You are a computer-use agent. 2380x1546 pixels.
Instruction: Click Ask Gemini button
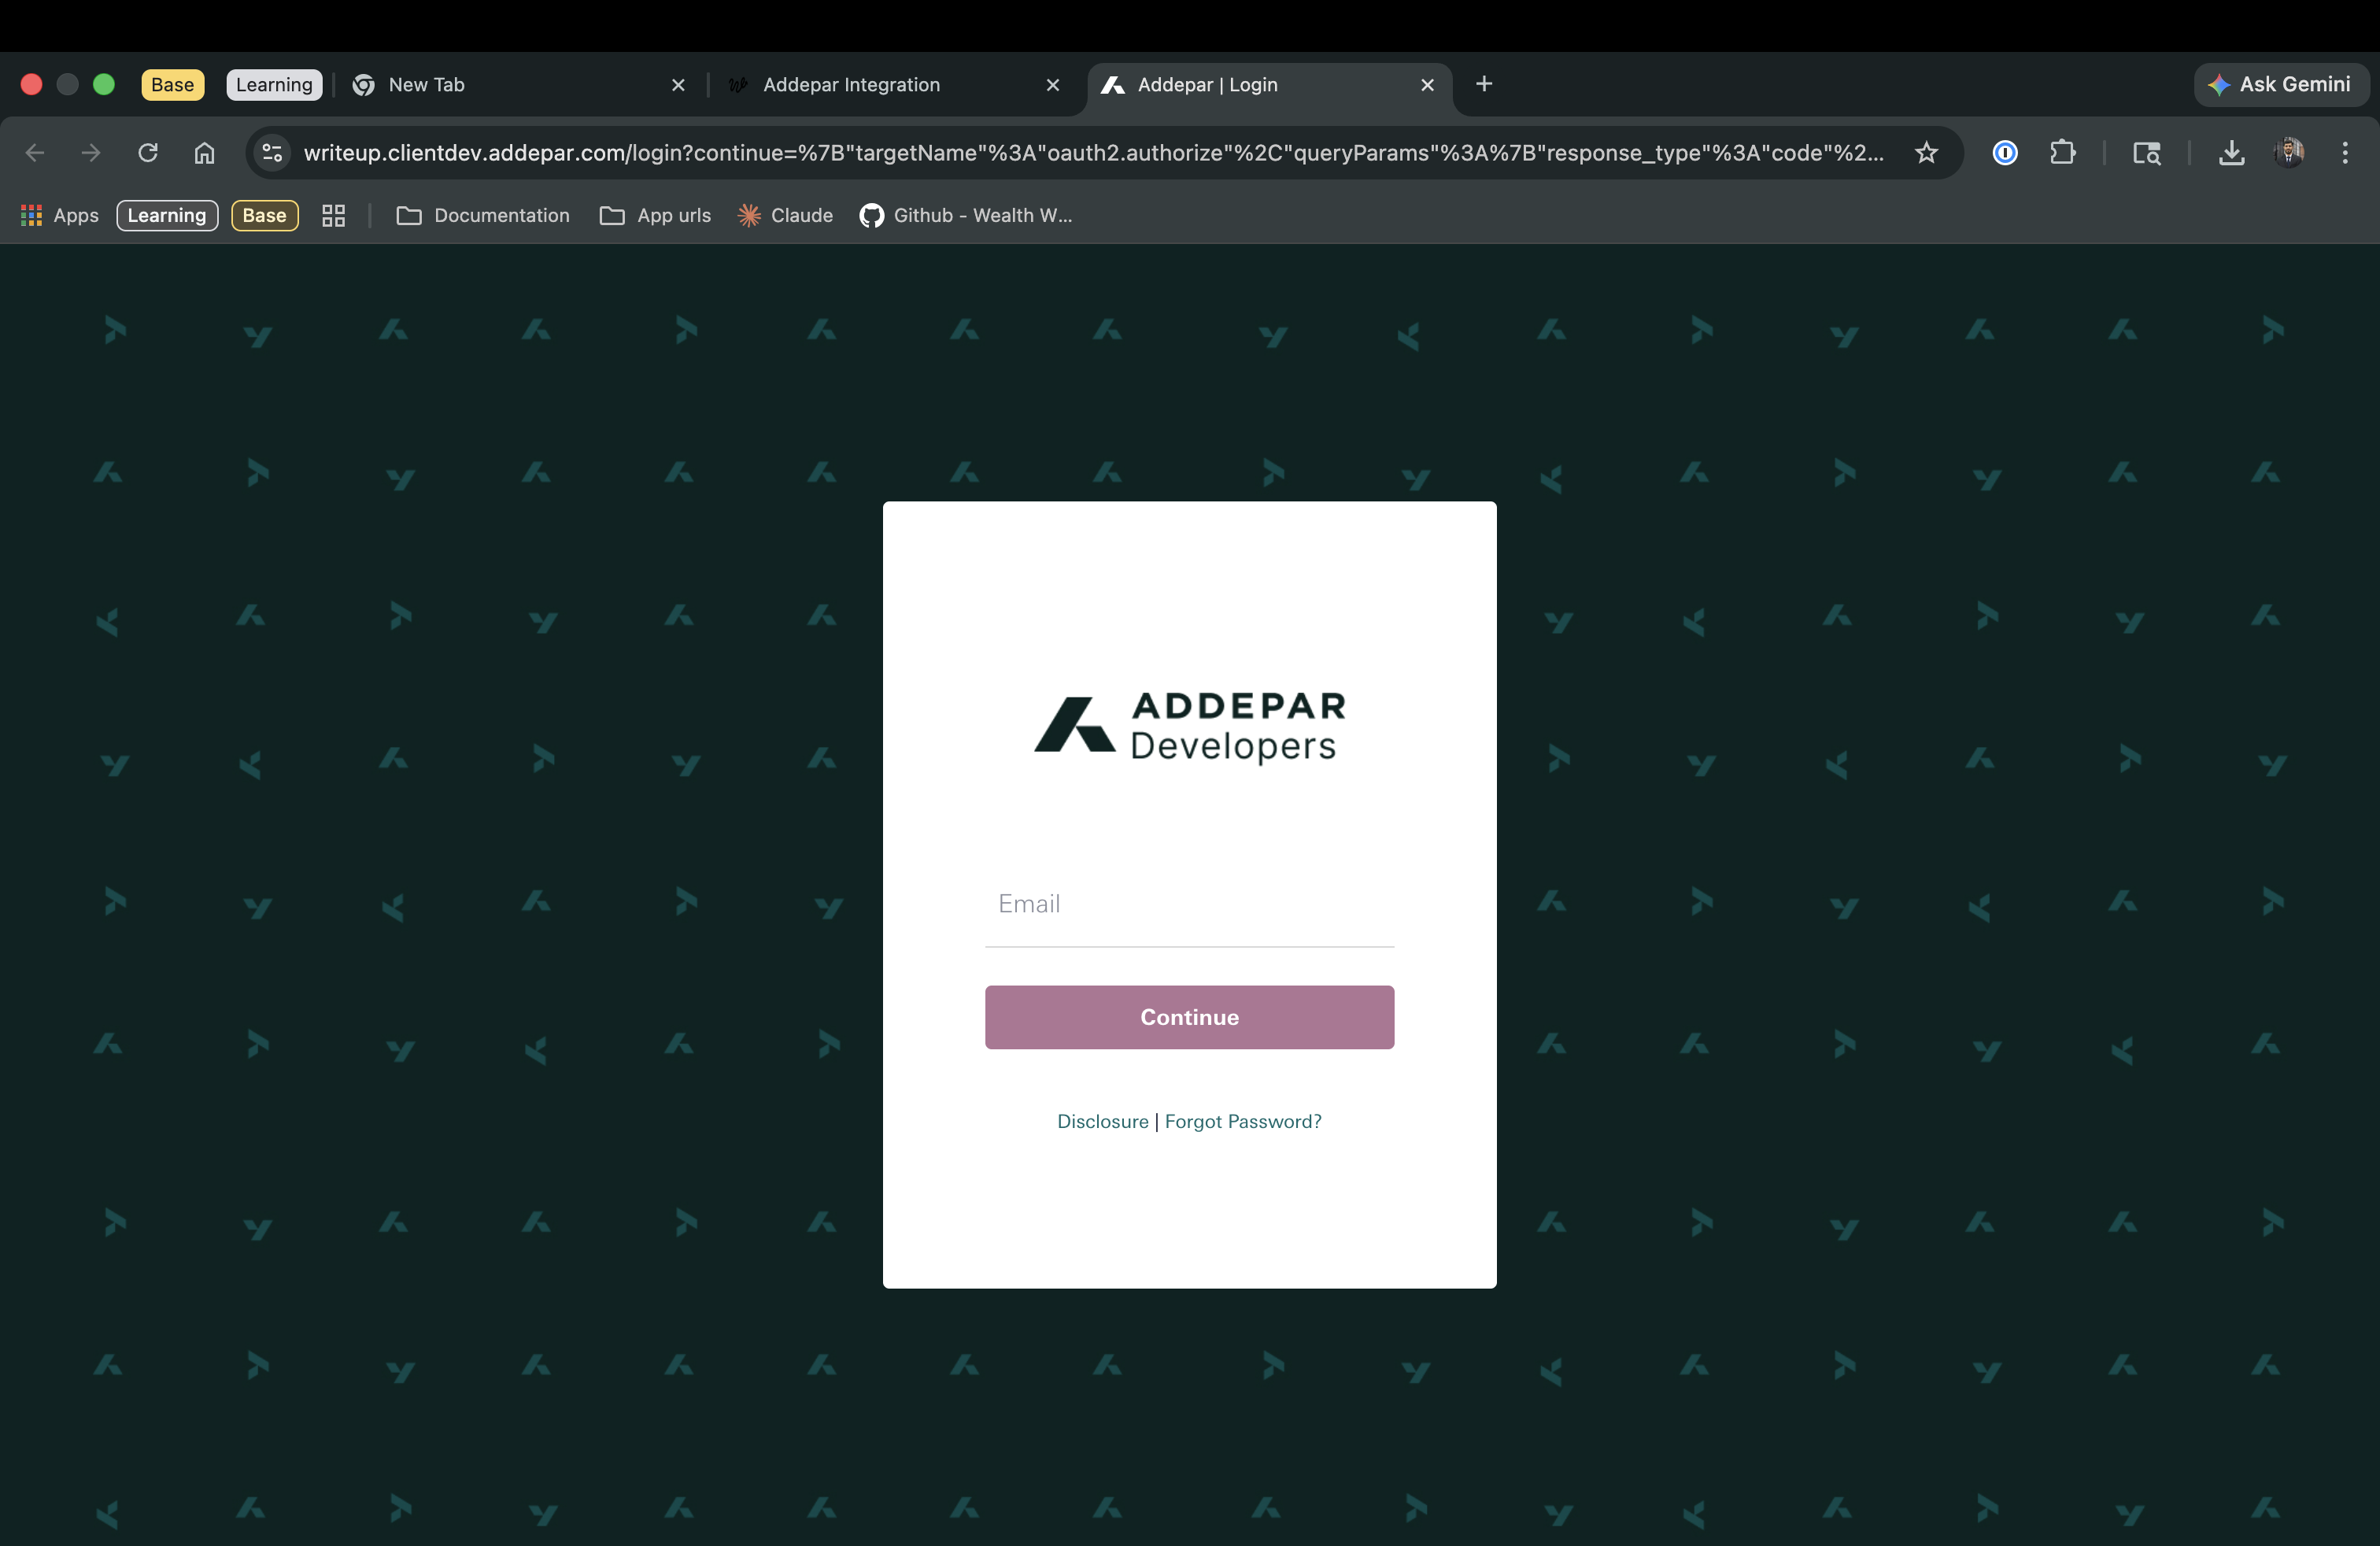pyautogui.click(x=2281, y=84)
